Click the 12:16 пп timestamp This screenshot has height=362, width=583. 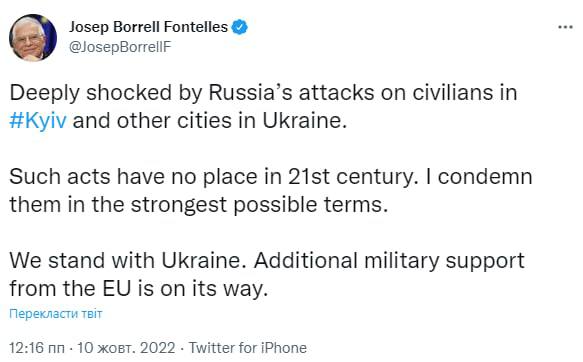tap(37, 348)
